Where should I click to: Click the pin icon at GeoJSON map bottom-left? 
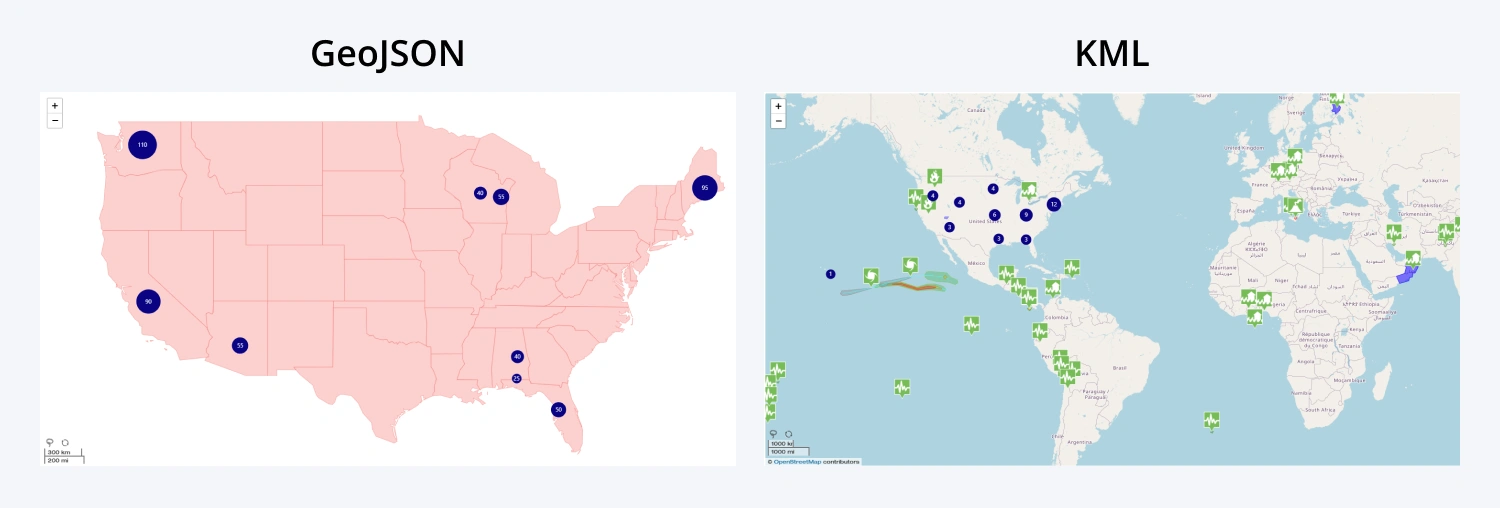[50, 442]
